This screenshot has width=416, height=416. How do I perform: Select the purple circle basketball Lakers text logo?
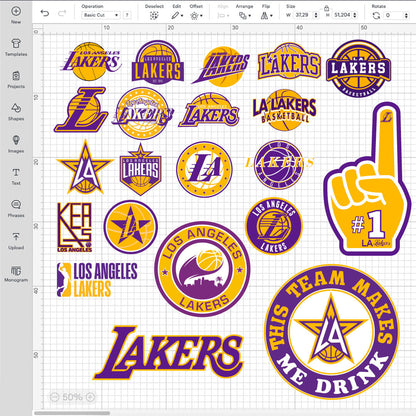tap(279, 164)
